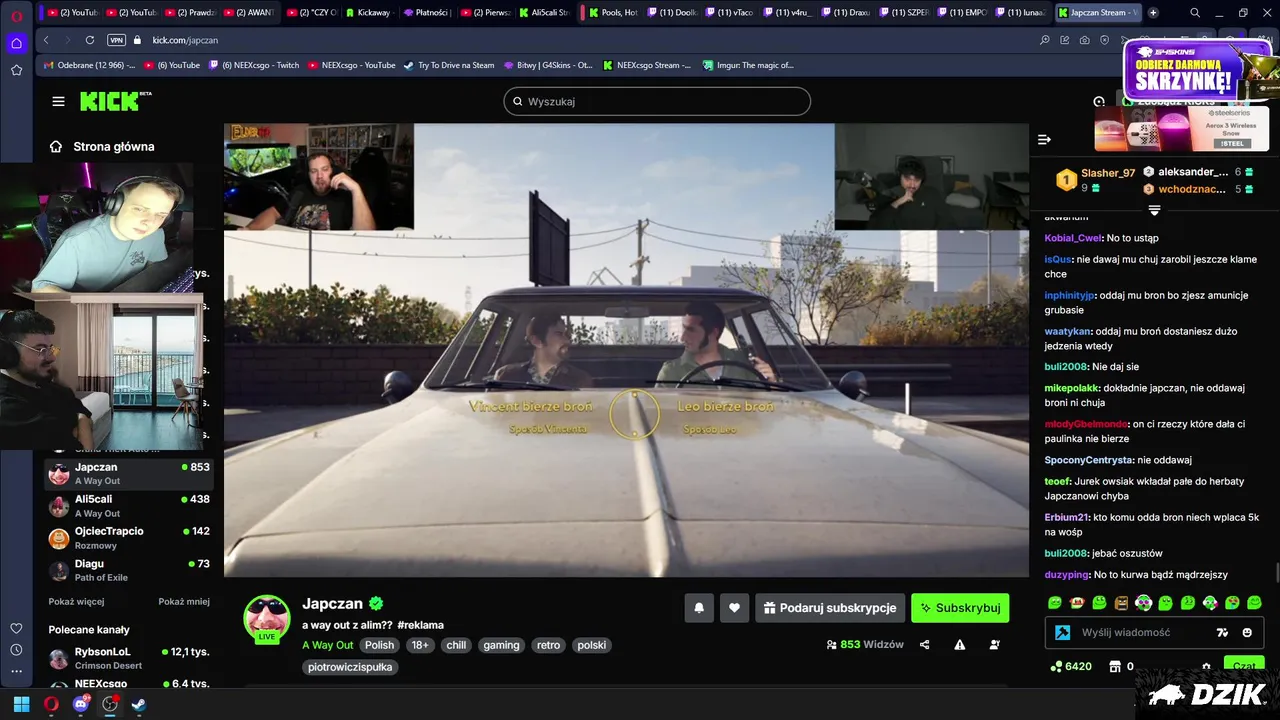Open the Windows Start menu
Image resolution: width=1280 pixels, height=720 pixels.
coord(21,704)
